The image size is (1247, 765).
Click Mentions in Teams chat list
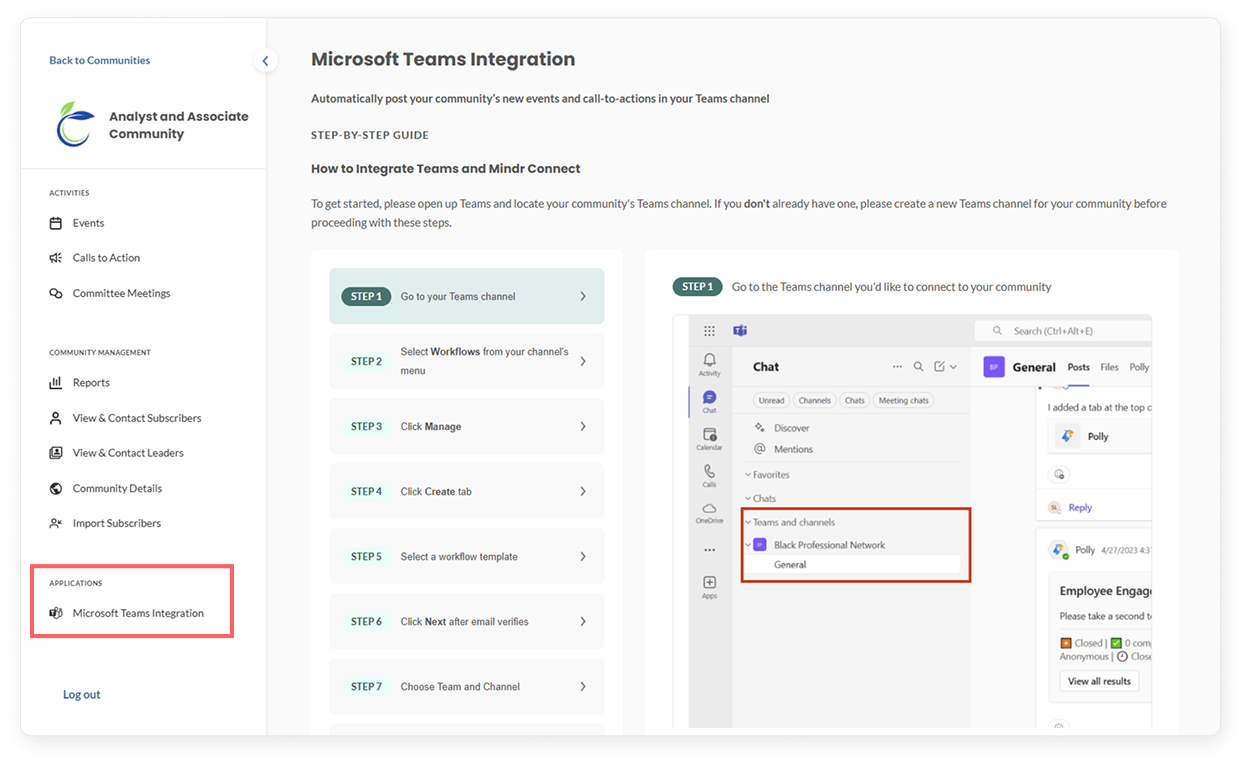793,450
